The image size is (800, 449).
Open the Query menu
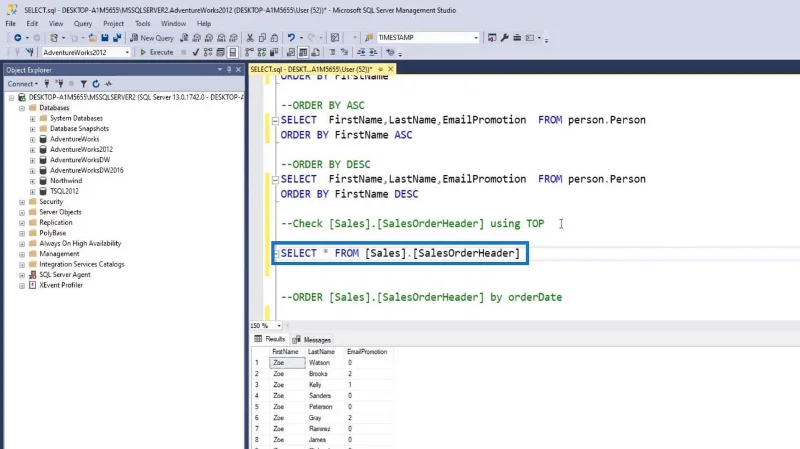click(83, 23)
